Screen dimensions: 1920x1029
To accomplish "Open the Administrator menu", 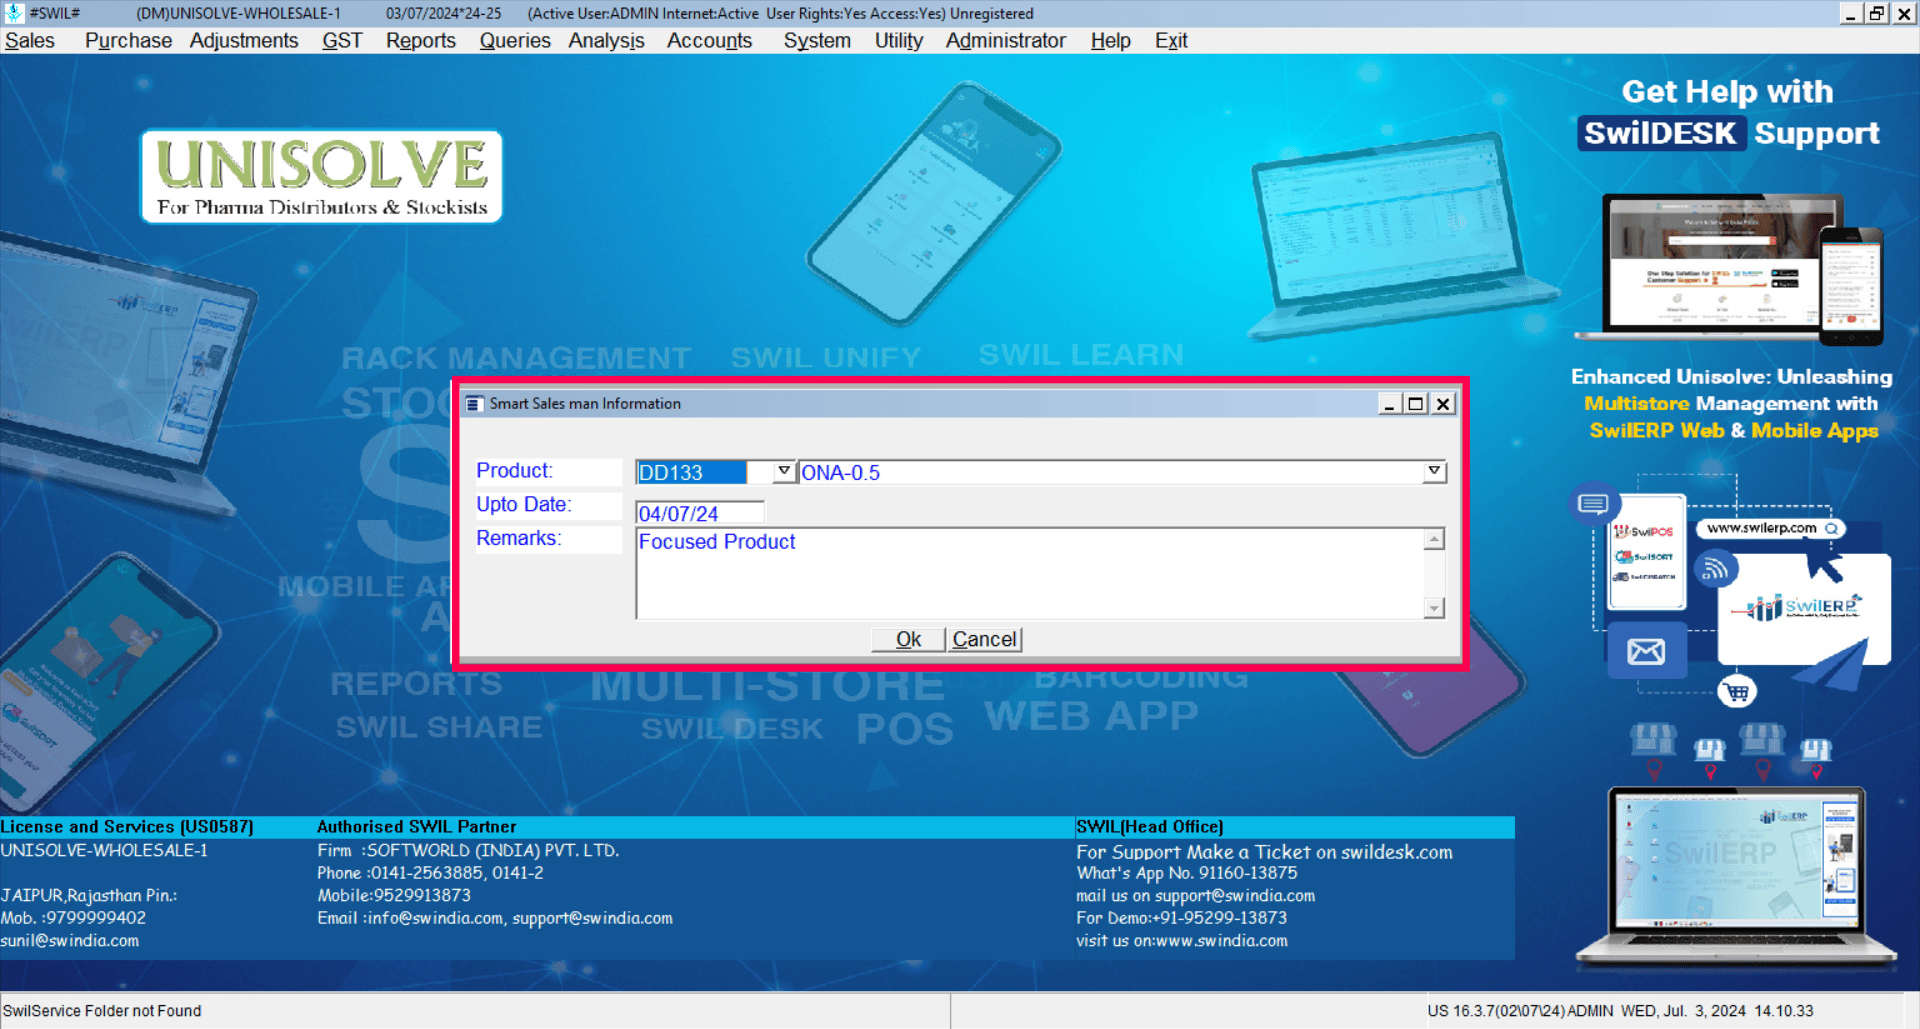I will tap(1006, 41).
